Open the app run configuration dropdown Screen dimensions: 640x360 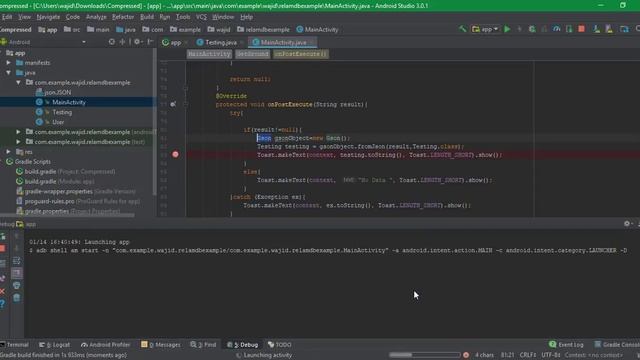click(485, 29)
